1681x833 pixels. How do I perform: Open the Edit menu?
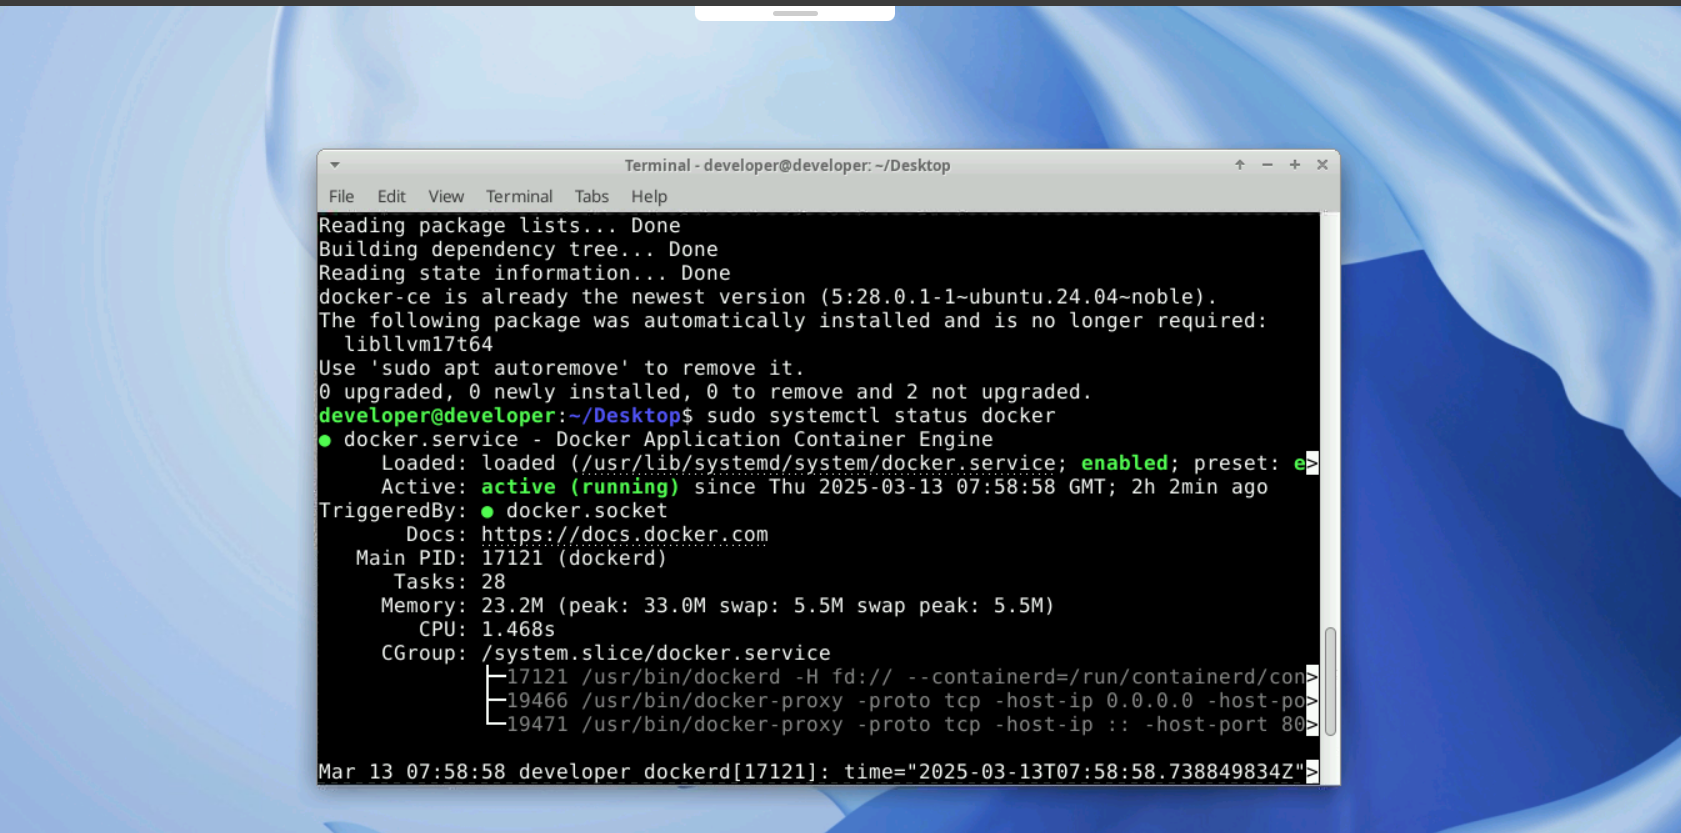(x=391, y=196)
